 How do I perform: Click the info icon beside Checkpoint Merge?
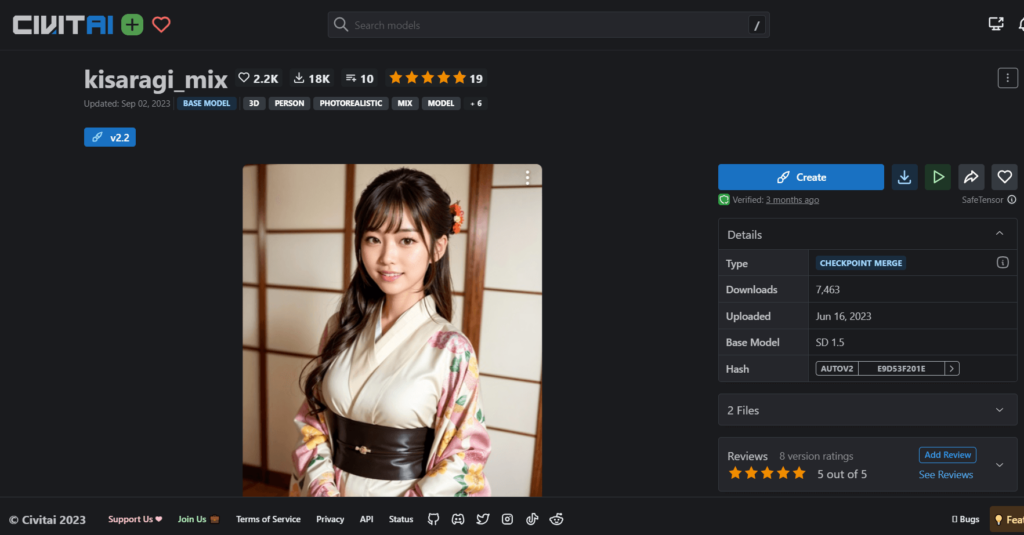click(1002, 263)
